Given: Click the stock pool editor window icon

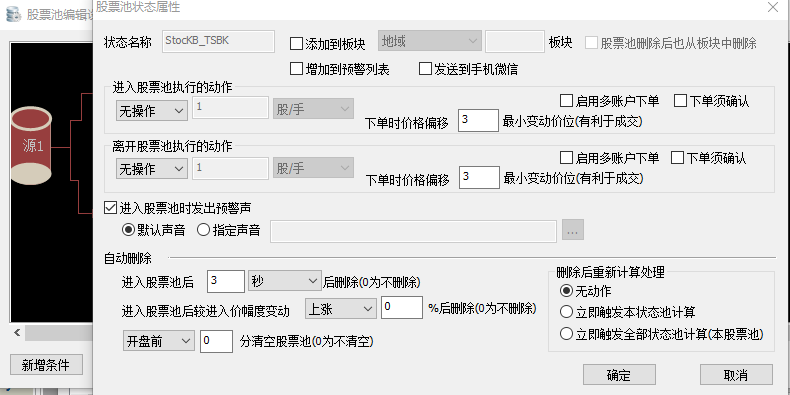Looking at the screenshot, I should click(13, 14).
